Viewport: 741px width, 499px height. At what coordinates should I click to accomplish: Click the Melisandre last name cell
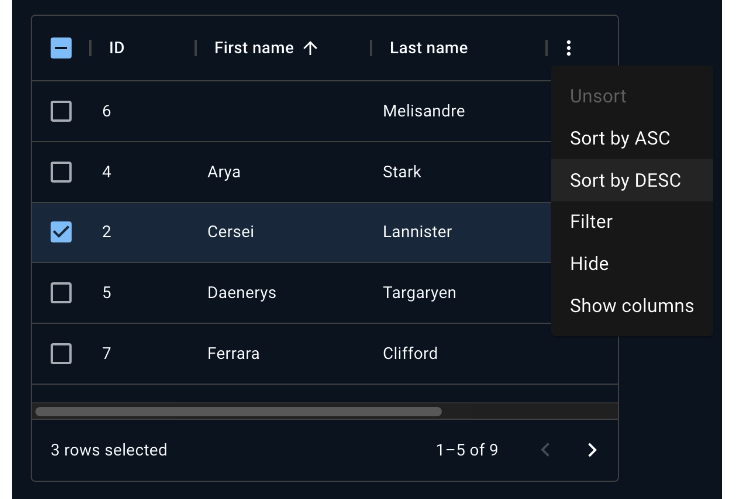pos(424,111)
